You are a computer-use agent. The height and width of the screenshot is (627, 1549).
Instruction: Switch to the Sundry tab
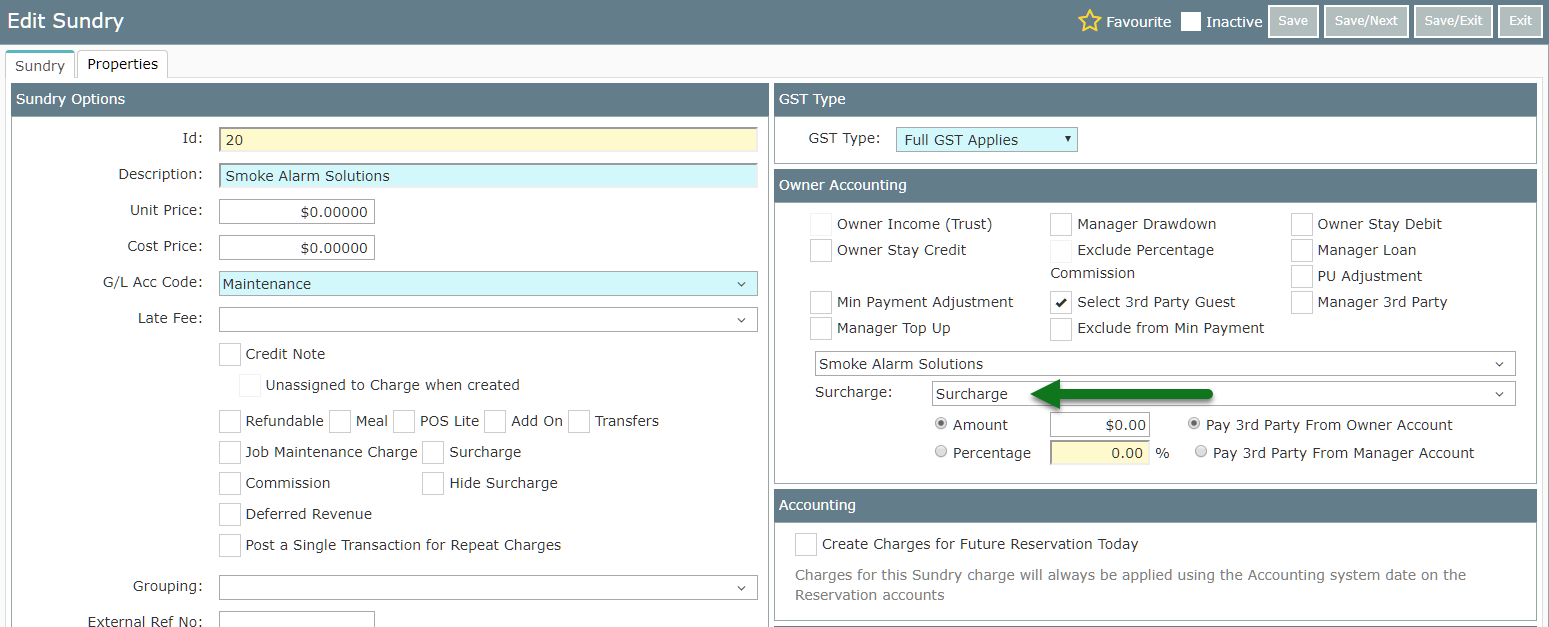click(x=40, y=65)
